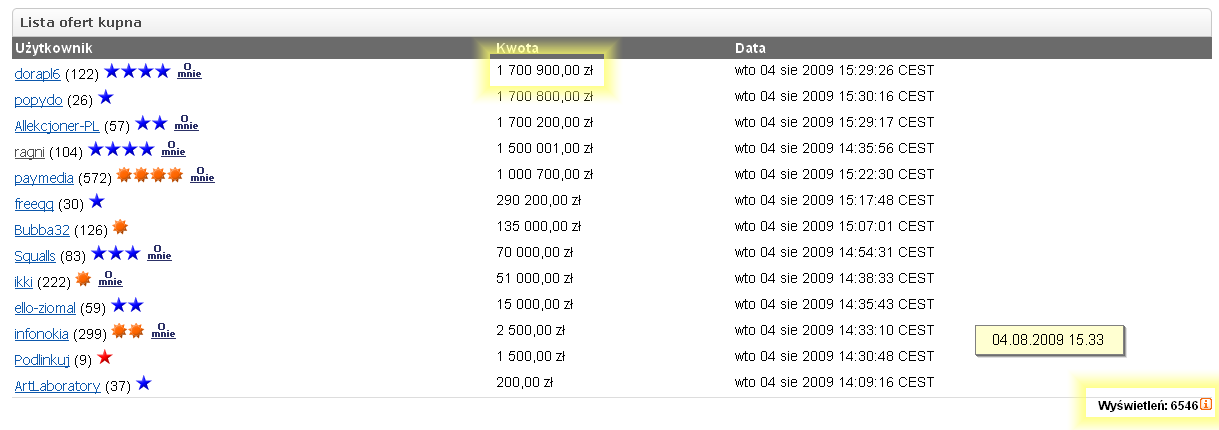Open the "O mnie" icon beside paymedia
This screenshot has height=430, width=1219.
202,176
